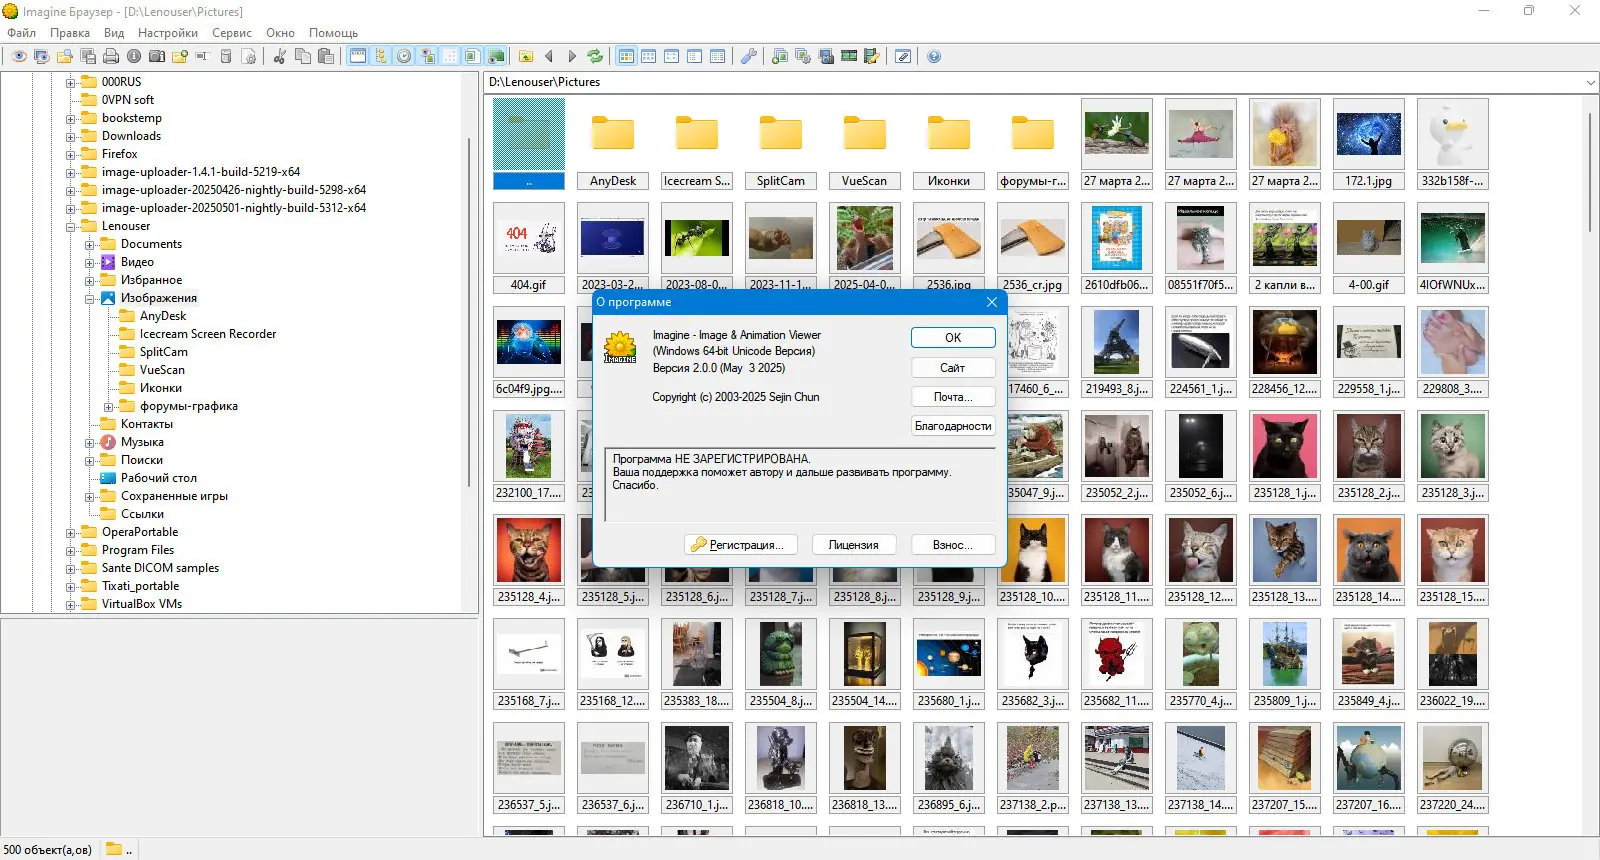Collapse the Lenouser folder in tree
Viewport: 1600px width, 860px height.
click(71, 227)
